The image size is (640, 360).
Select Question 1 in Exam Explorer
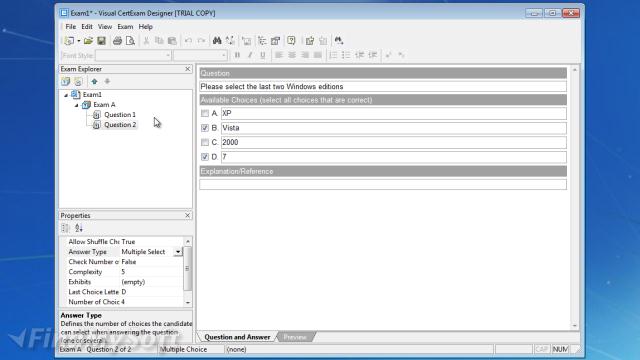(120, 115)
